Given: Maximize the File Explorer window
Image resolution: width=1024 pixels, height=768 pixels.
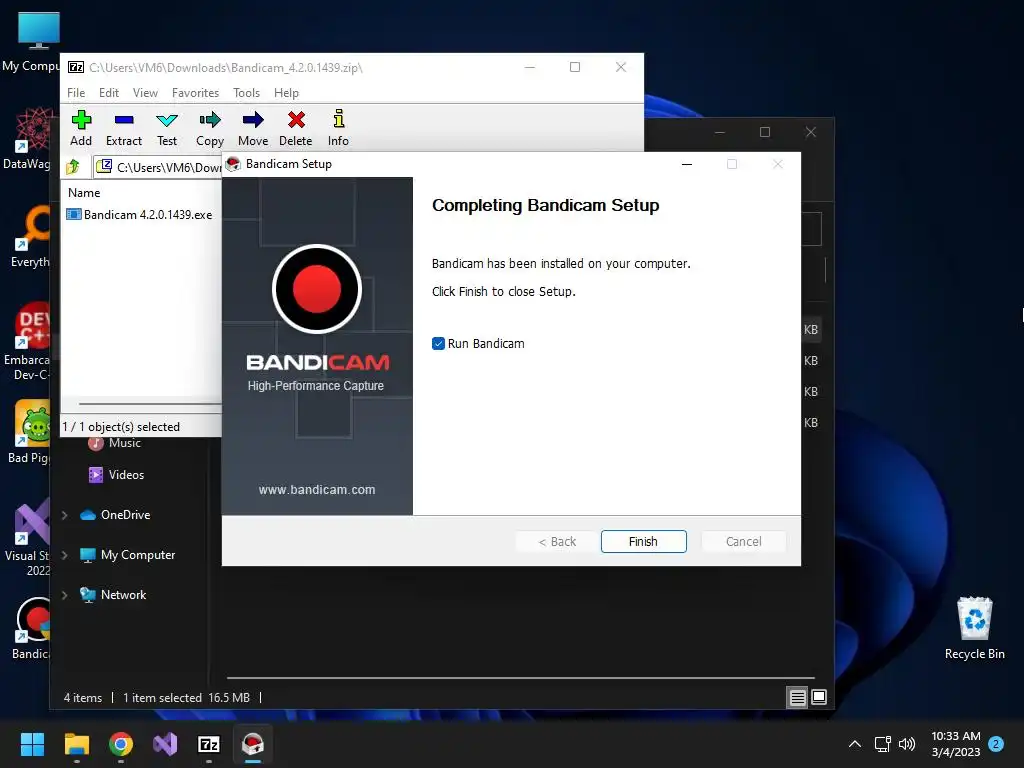Looking at the screenshot, I should pos(765,132).
